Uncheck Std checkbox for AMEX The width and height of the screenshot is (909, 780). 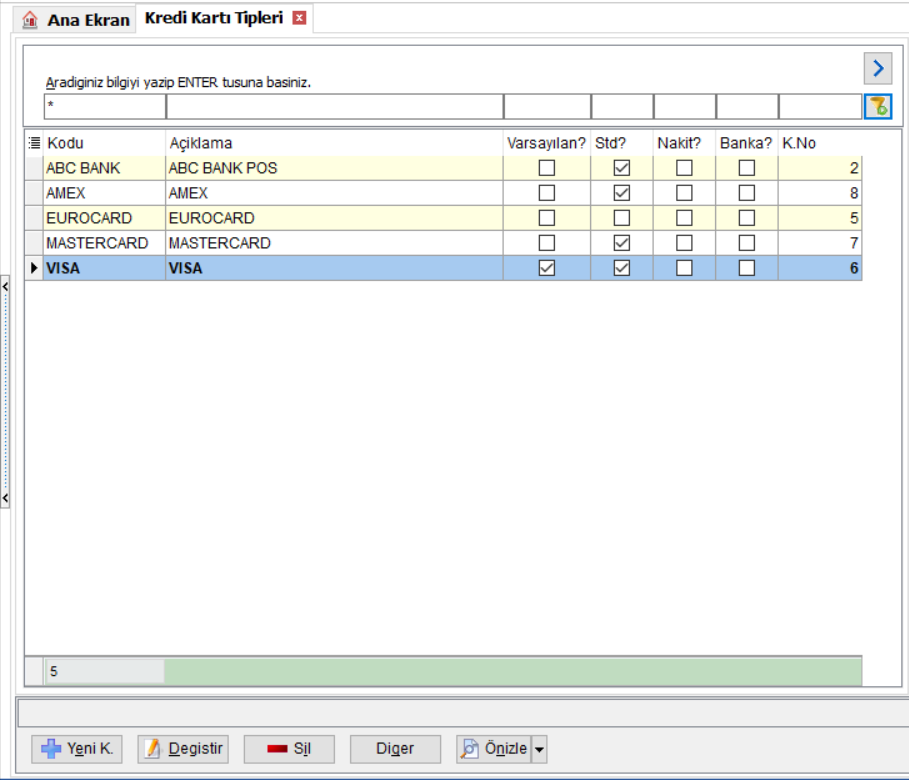tap(621, 193)
